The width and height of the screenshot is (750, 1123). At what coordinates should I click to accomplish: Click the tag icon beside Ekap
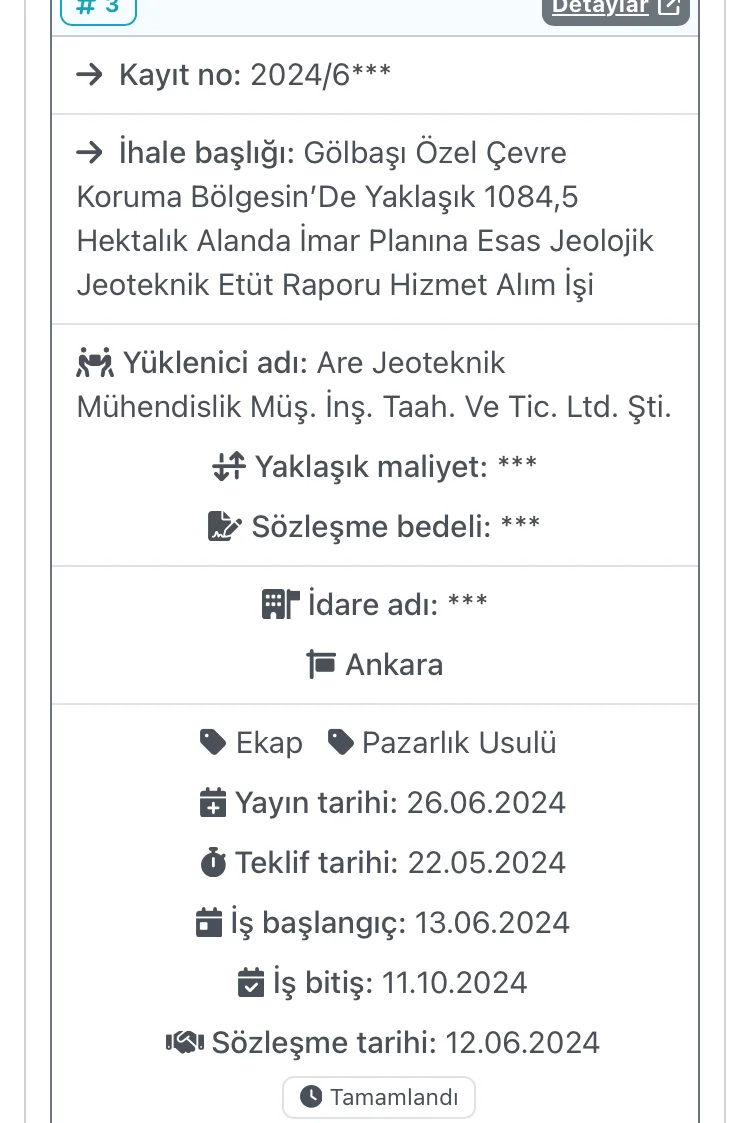tap(213, 742)
